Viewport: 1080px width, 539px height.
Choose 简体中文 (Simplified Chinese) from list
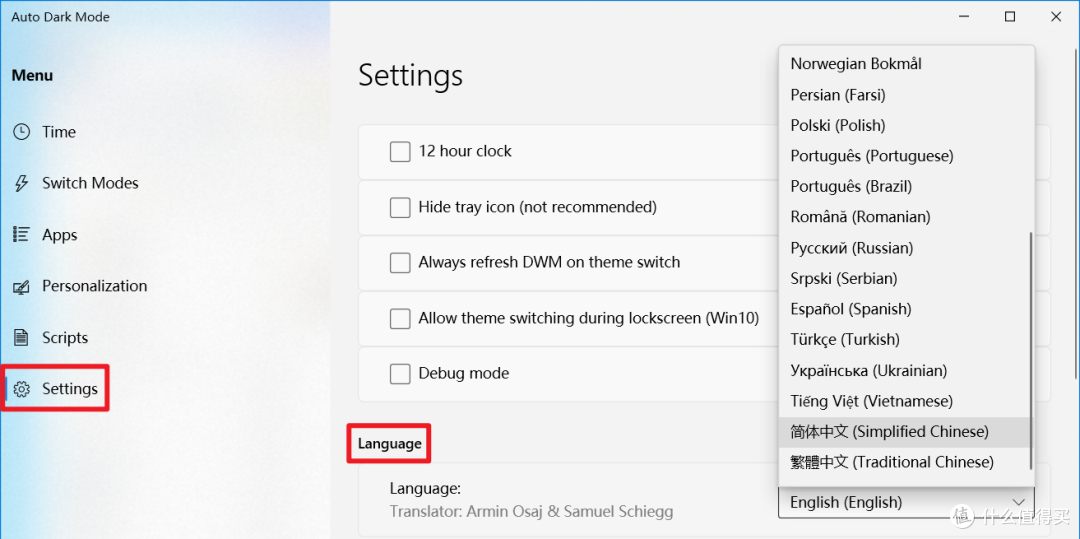click(x=906, y=432)
